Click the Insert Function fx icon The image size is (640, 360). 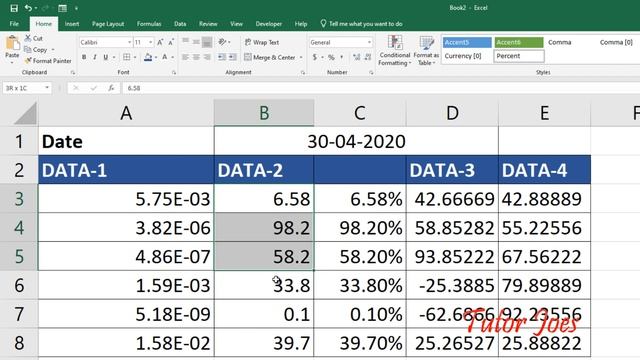click(111, 88)
